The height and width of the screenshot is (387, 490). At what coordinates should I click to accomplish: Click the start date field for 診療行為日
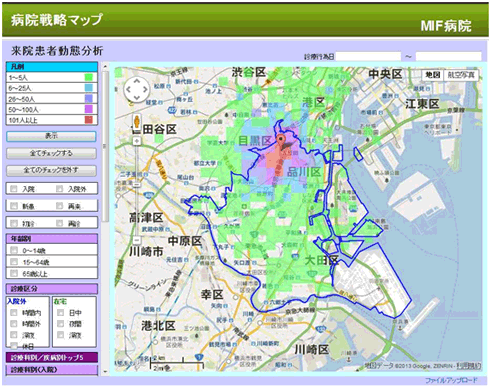pos(368,56)
